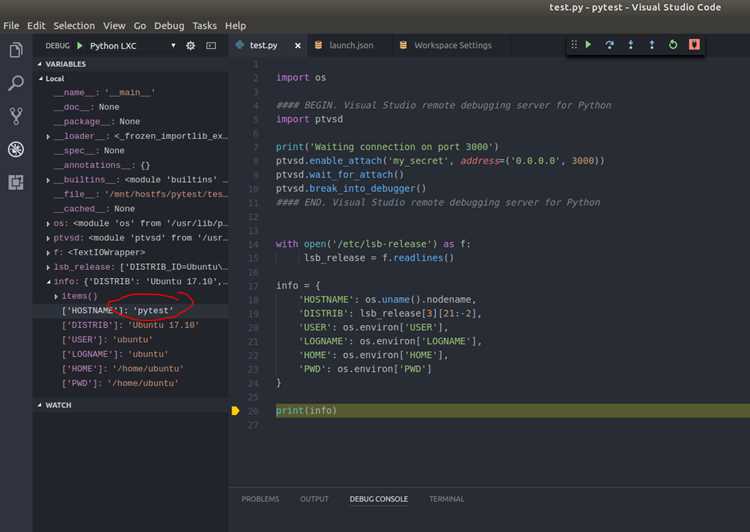Open the Search magnifier in activity bar

click(16, 83)
